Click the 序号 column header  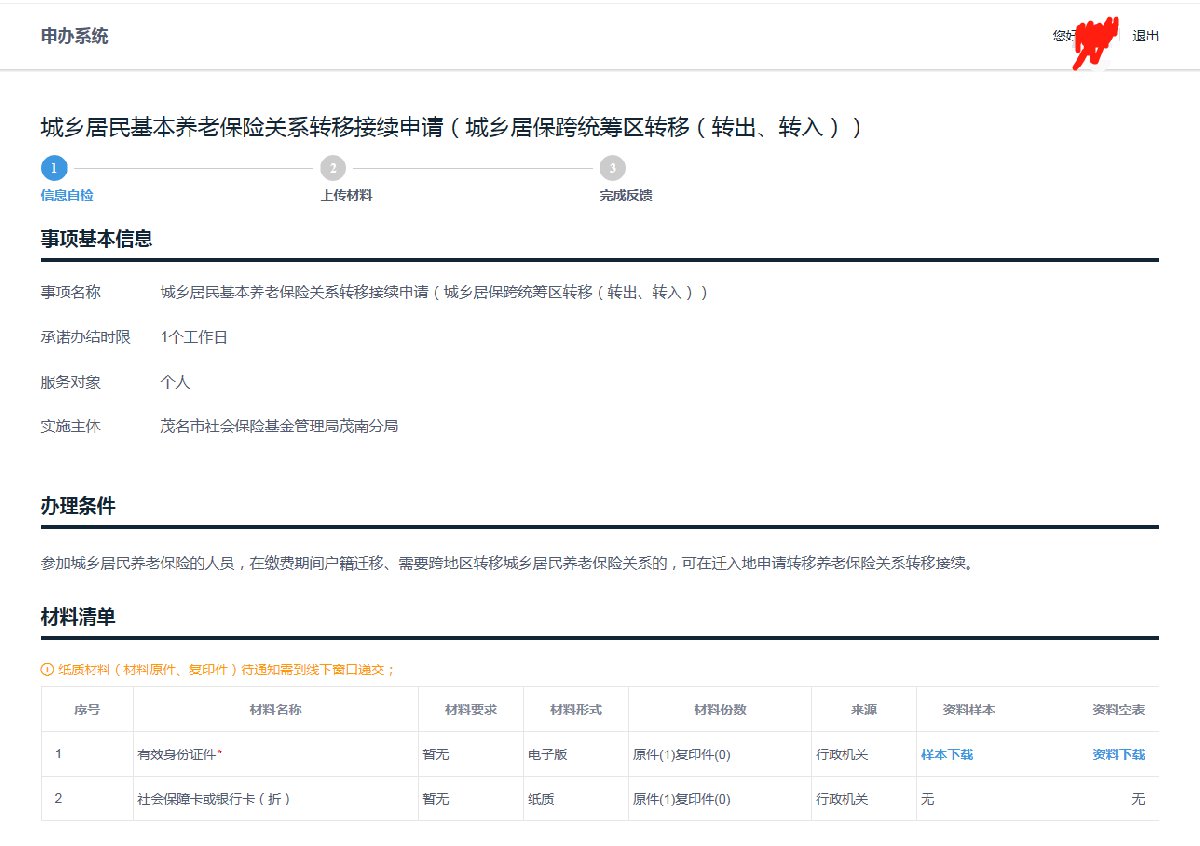pyautogui.click(x=87, y=710)
